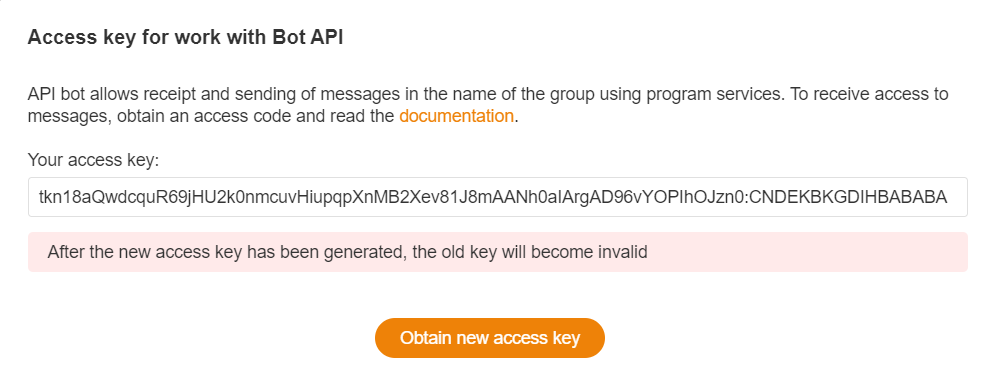Click the CNDEKBKGDIHBABABA segment of key

click(849, 197)
